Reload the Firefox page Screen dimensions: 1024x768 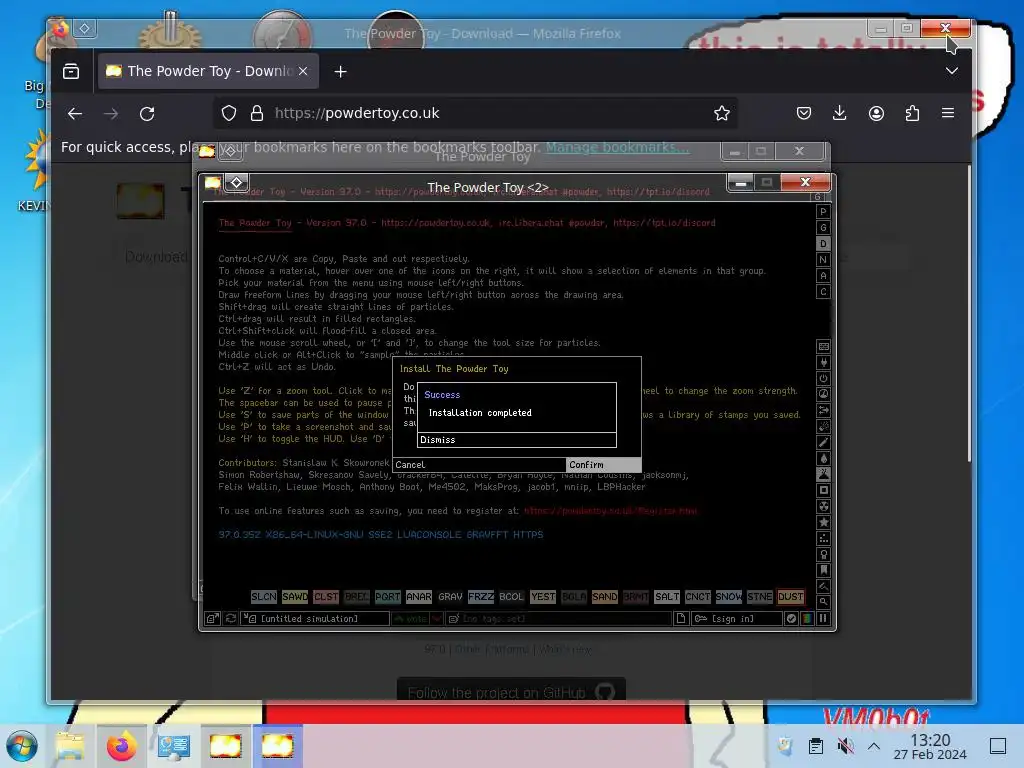(147, 114)
